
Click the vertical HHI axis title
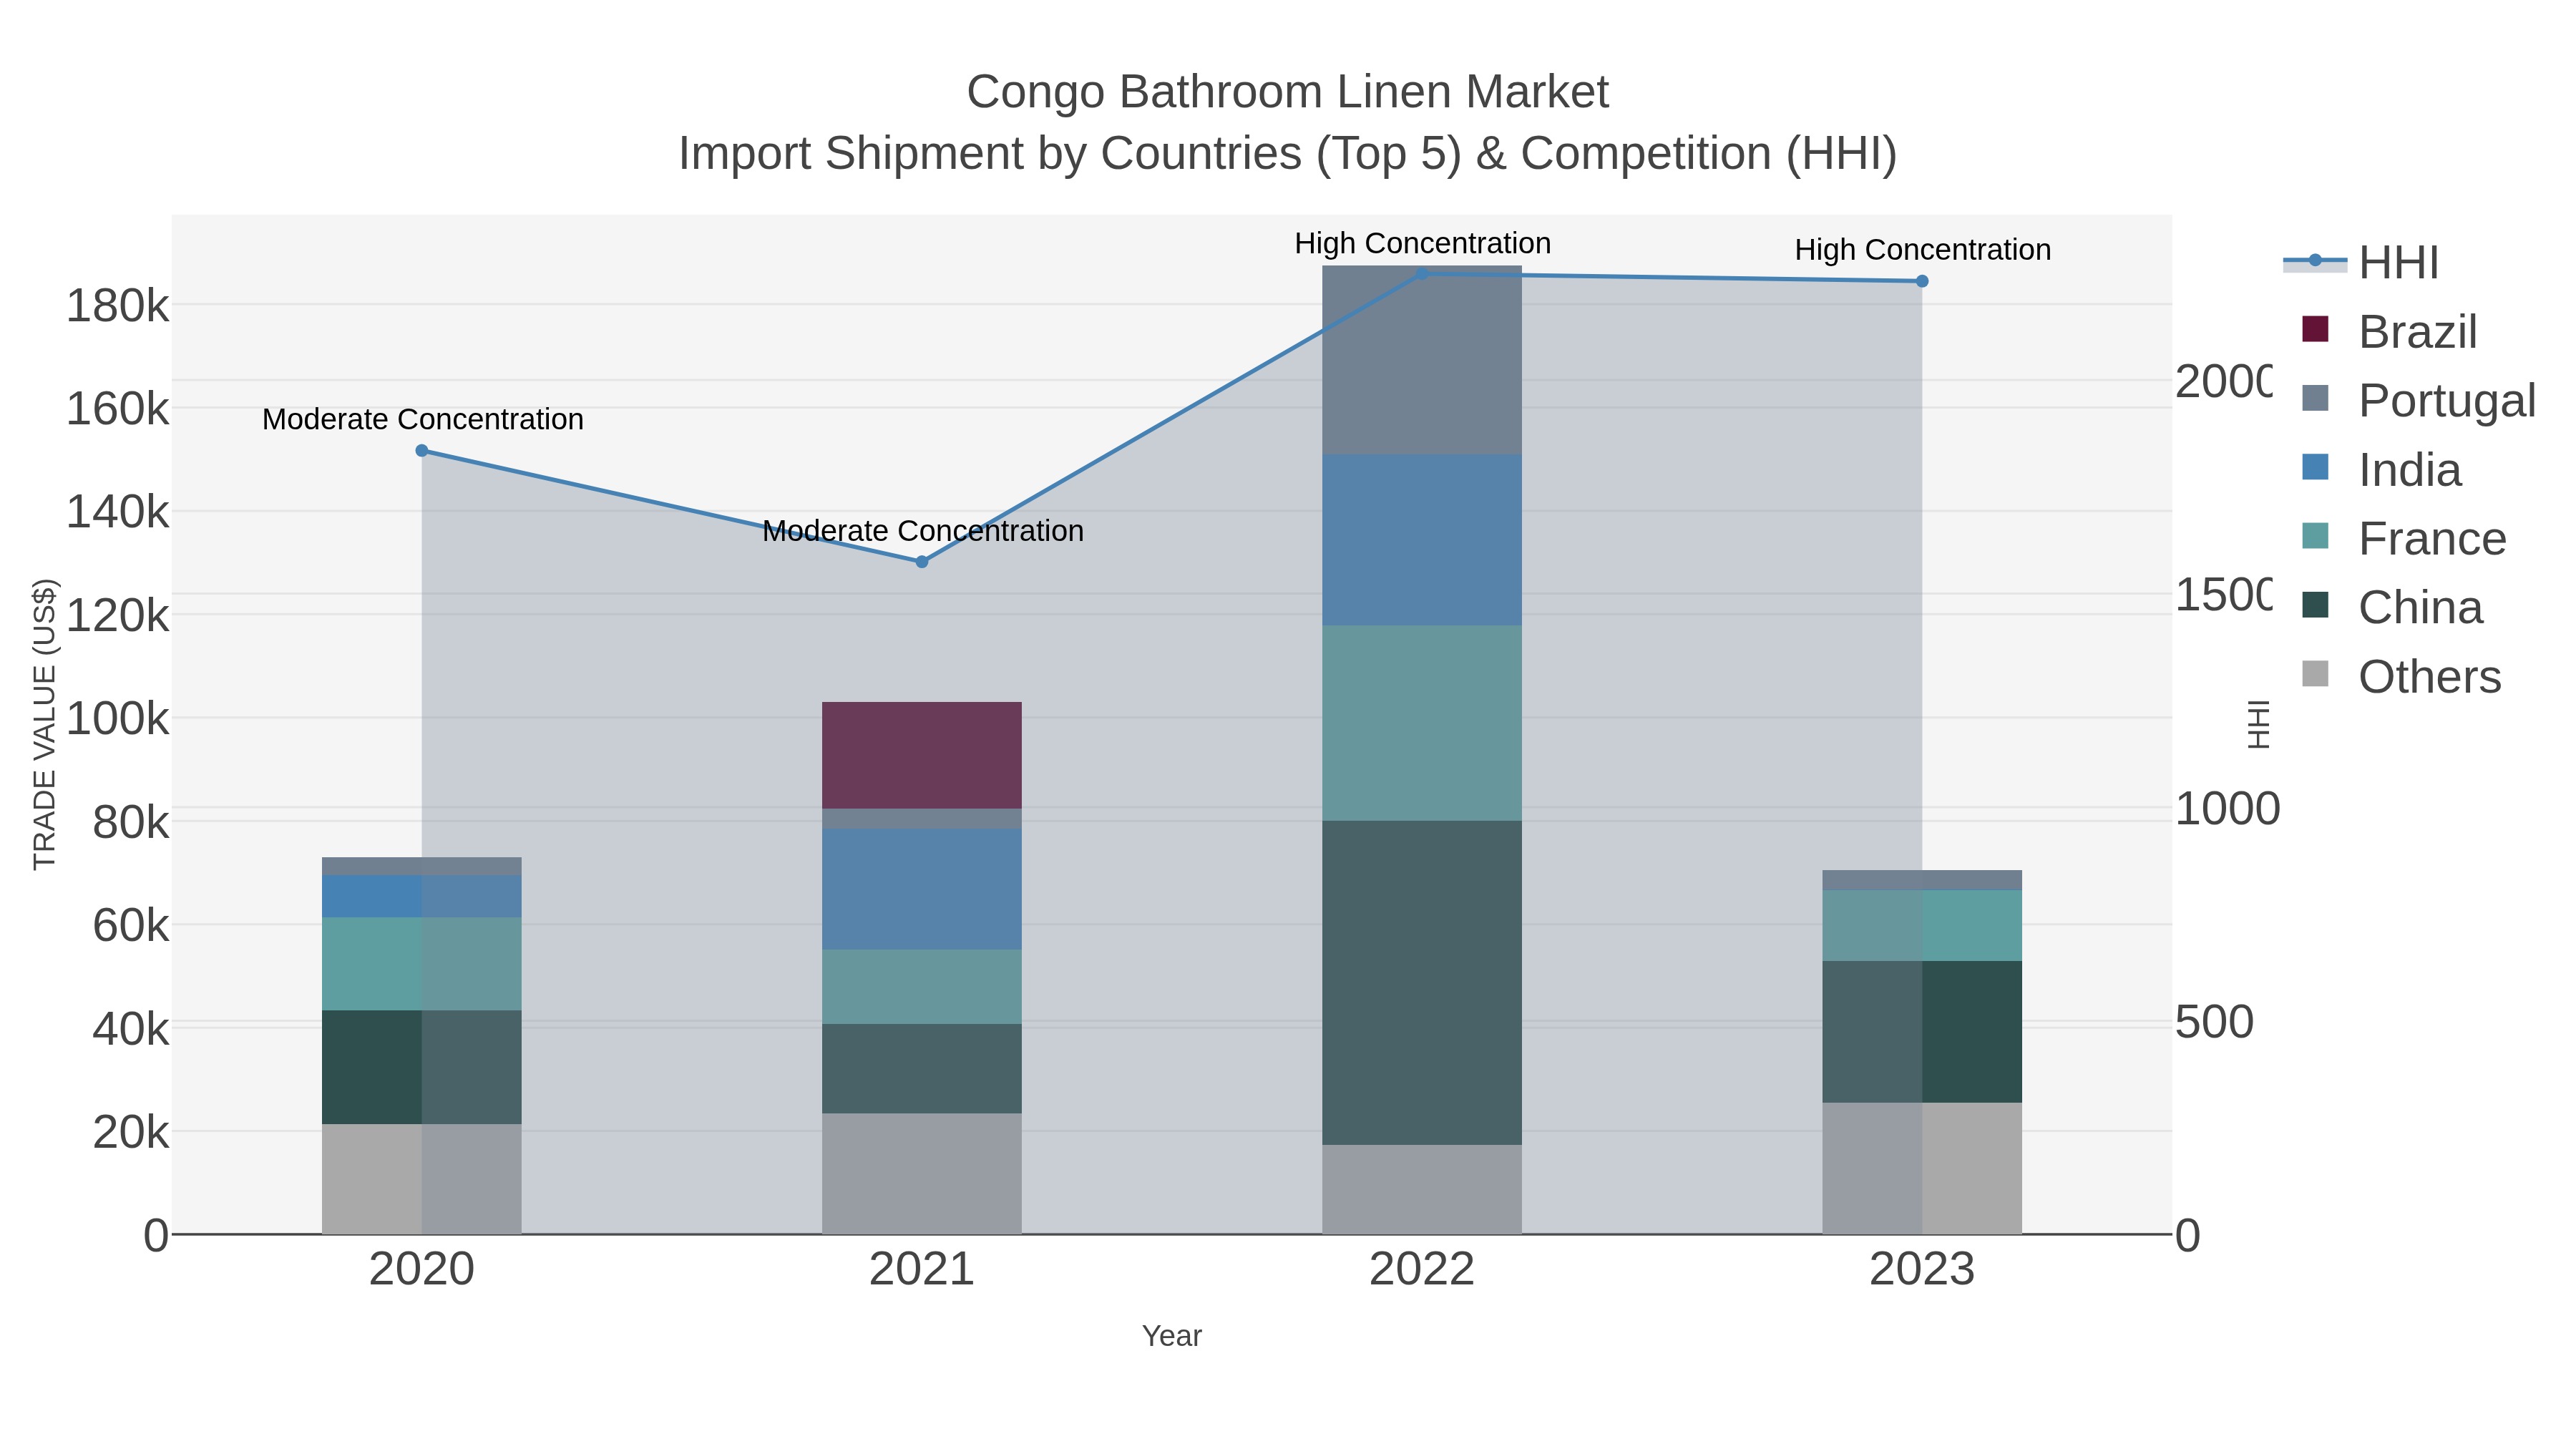click(2258, 724)
